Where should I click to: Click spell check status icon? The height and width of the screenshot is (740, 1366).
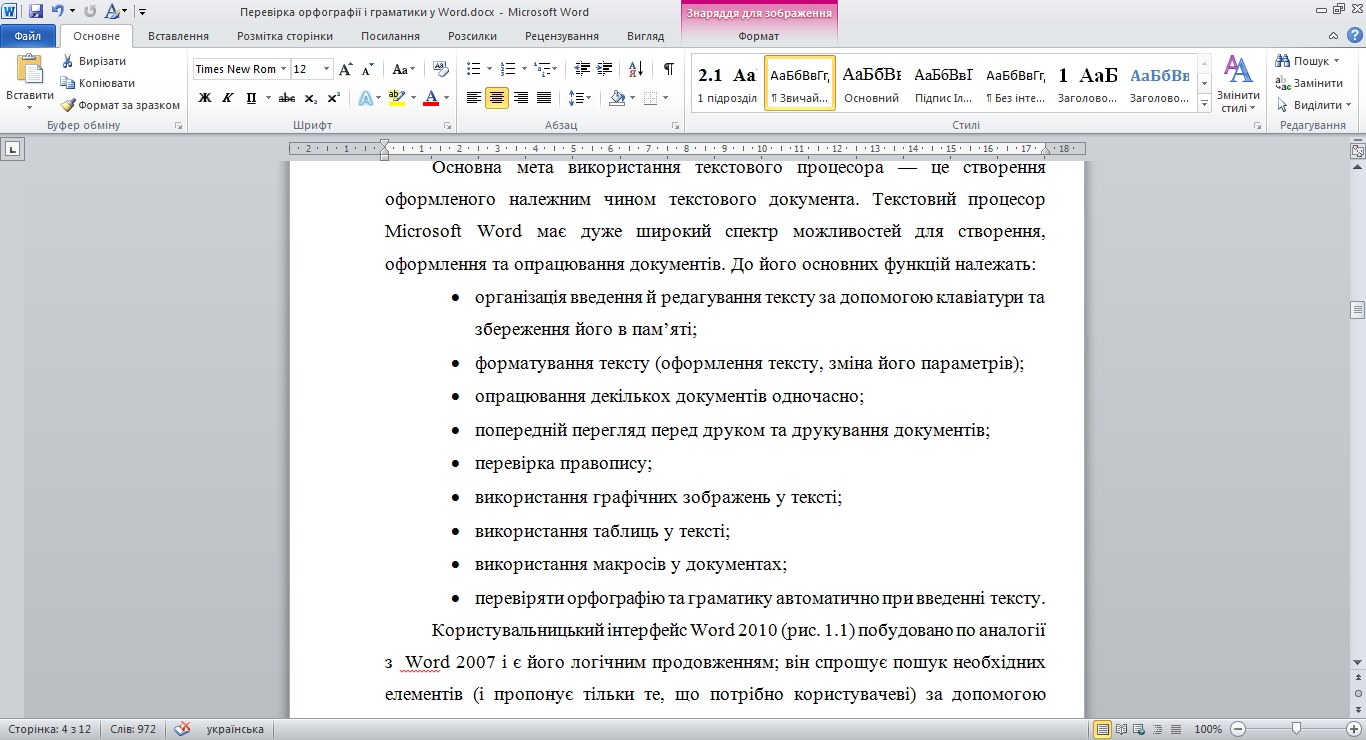[183, 729]
